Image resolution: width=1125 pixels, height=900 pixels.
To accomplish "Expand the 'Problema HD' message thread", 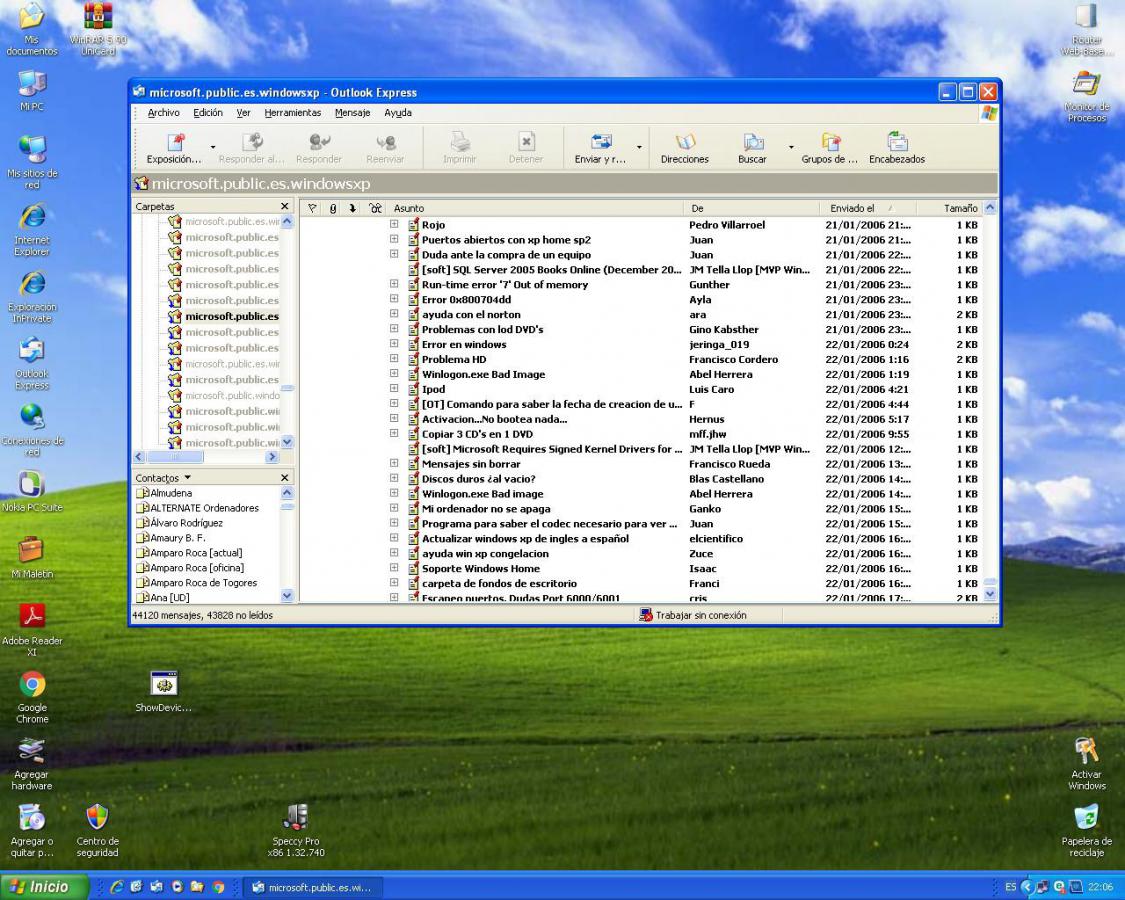I will coord(394,360).
